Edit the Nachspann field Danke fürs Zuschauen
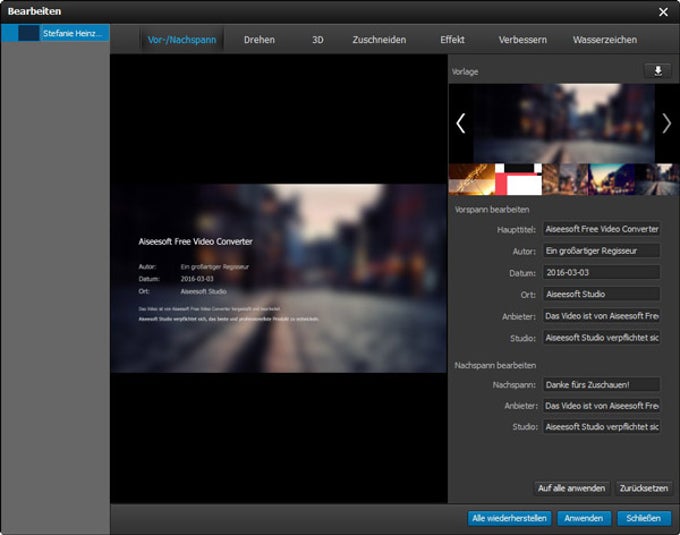This screenshot has height=535, width=680. [x=602, y=385]
